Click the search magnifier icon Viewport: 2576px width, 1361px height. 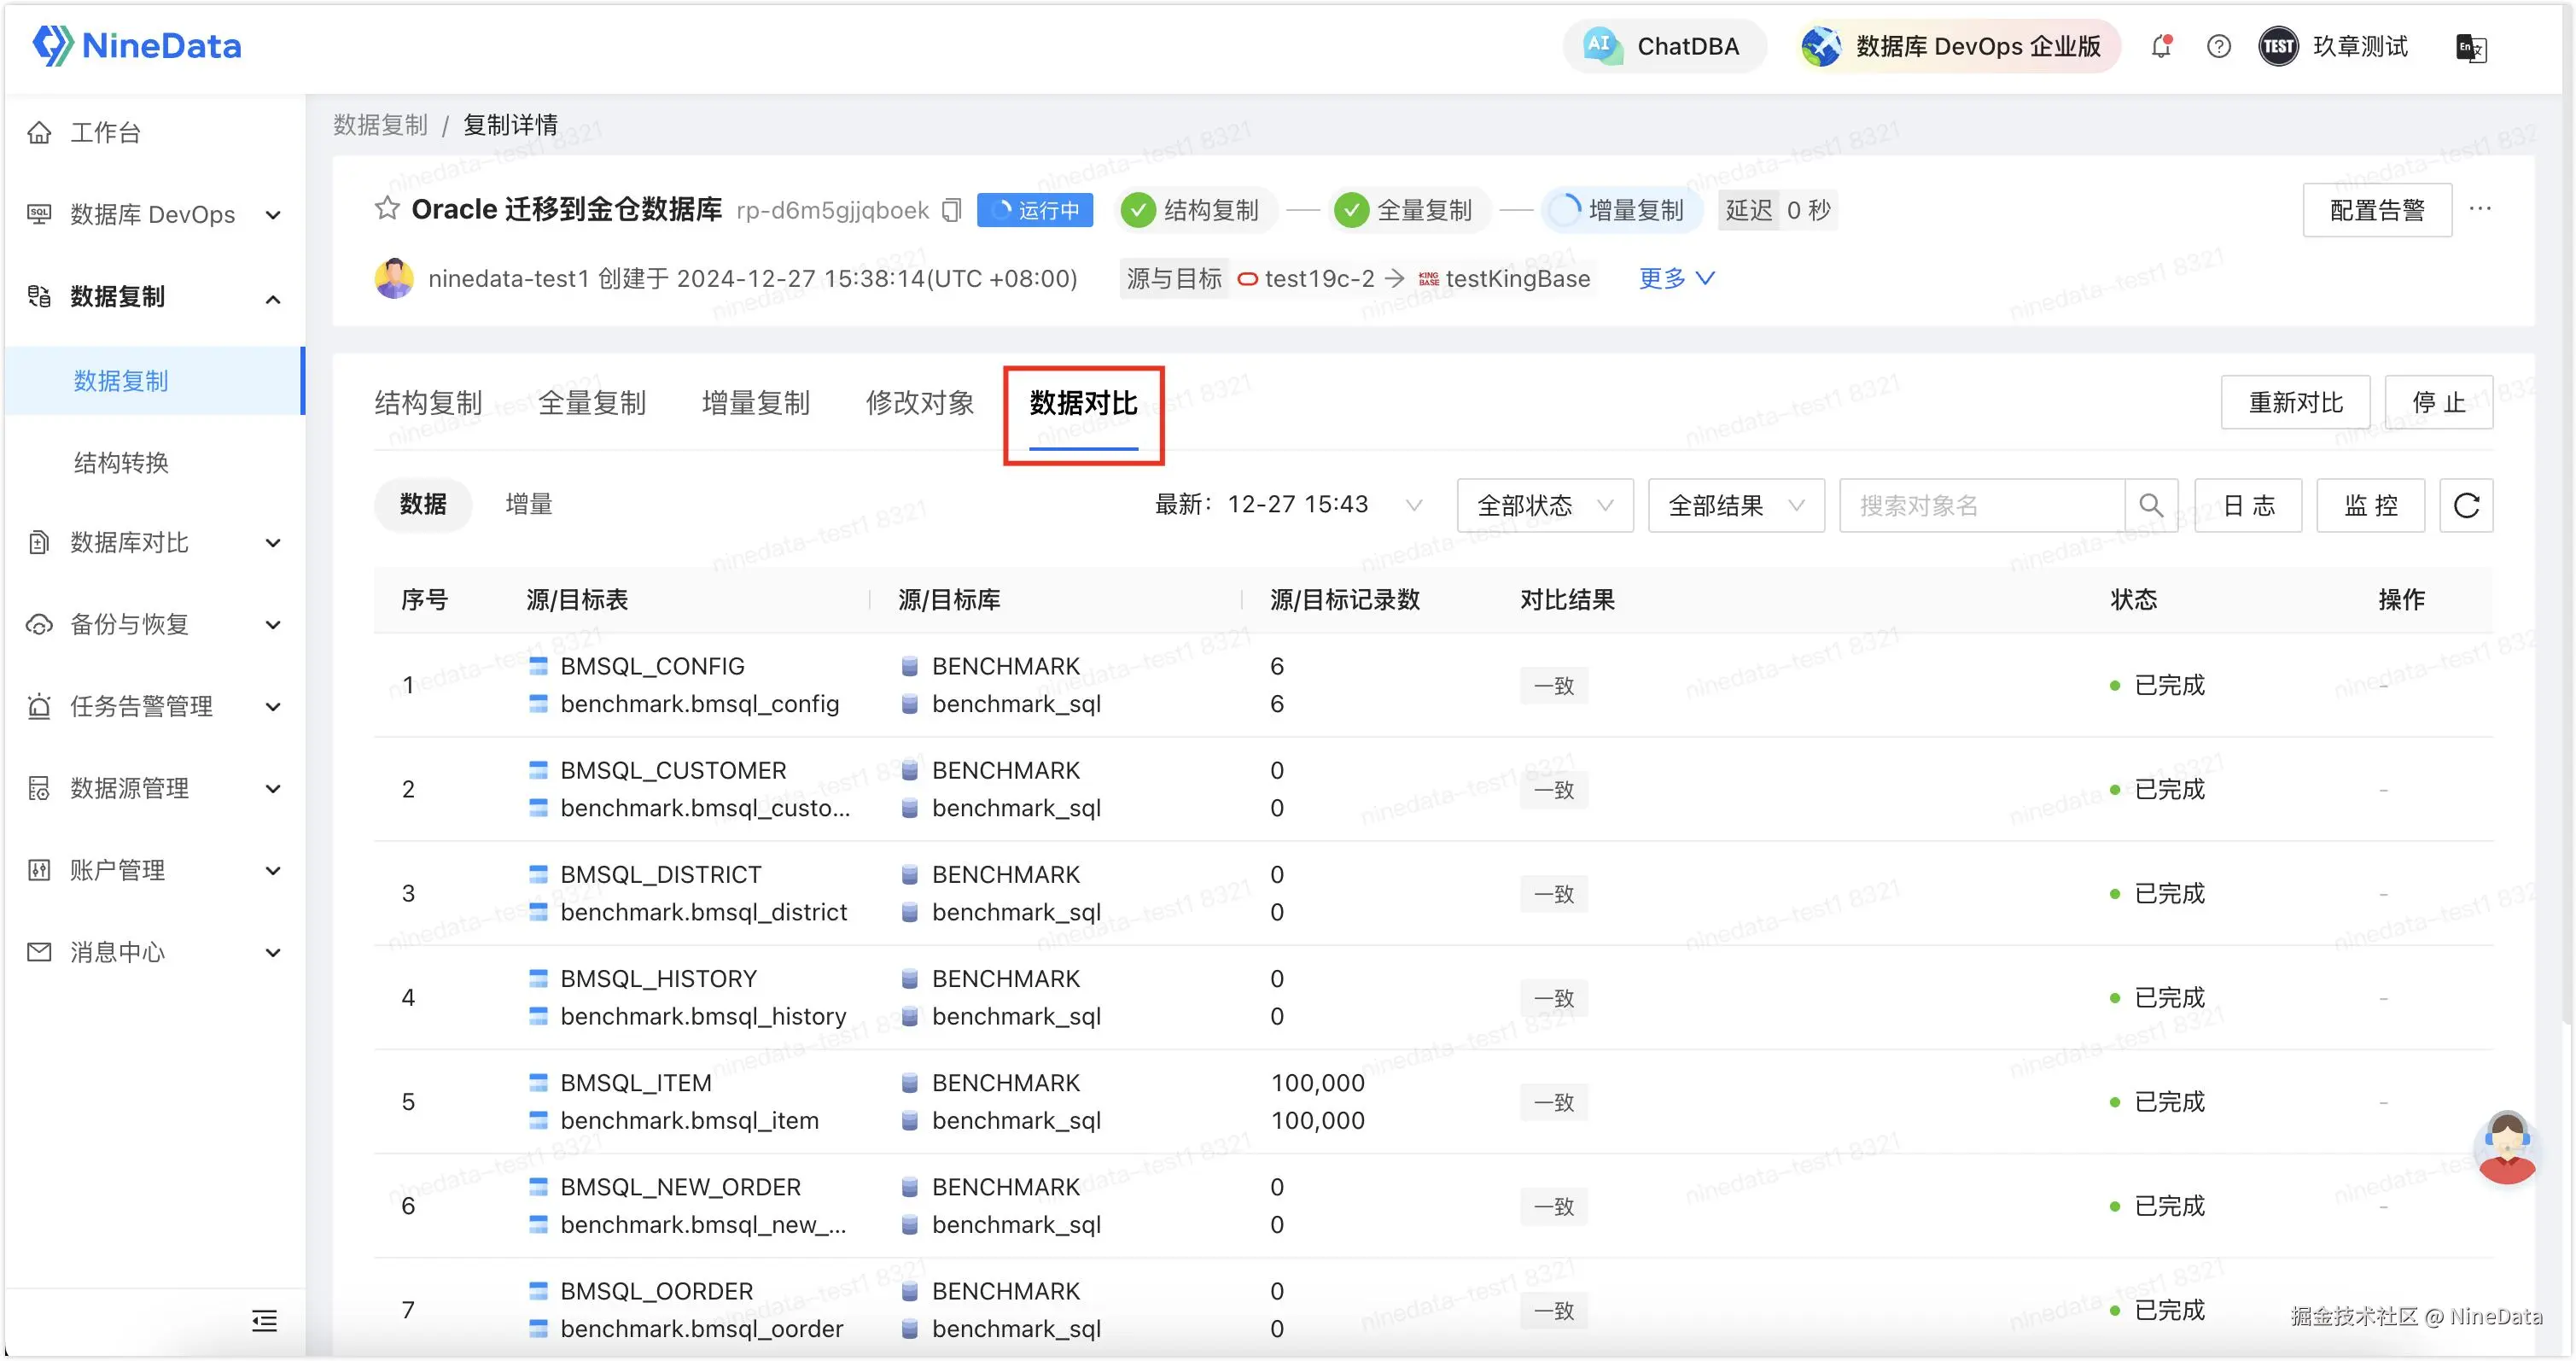tap(2151, 505)
